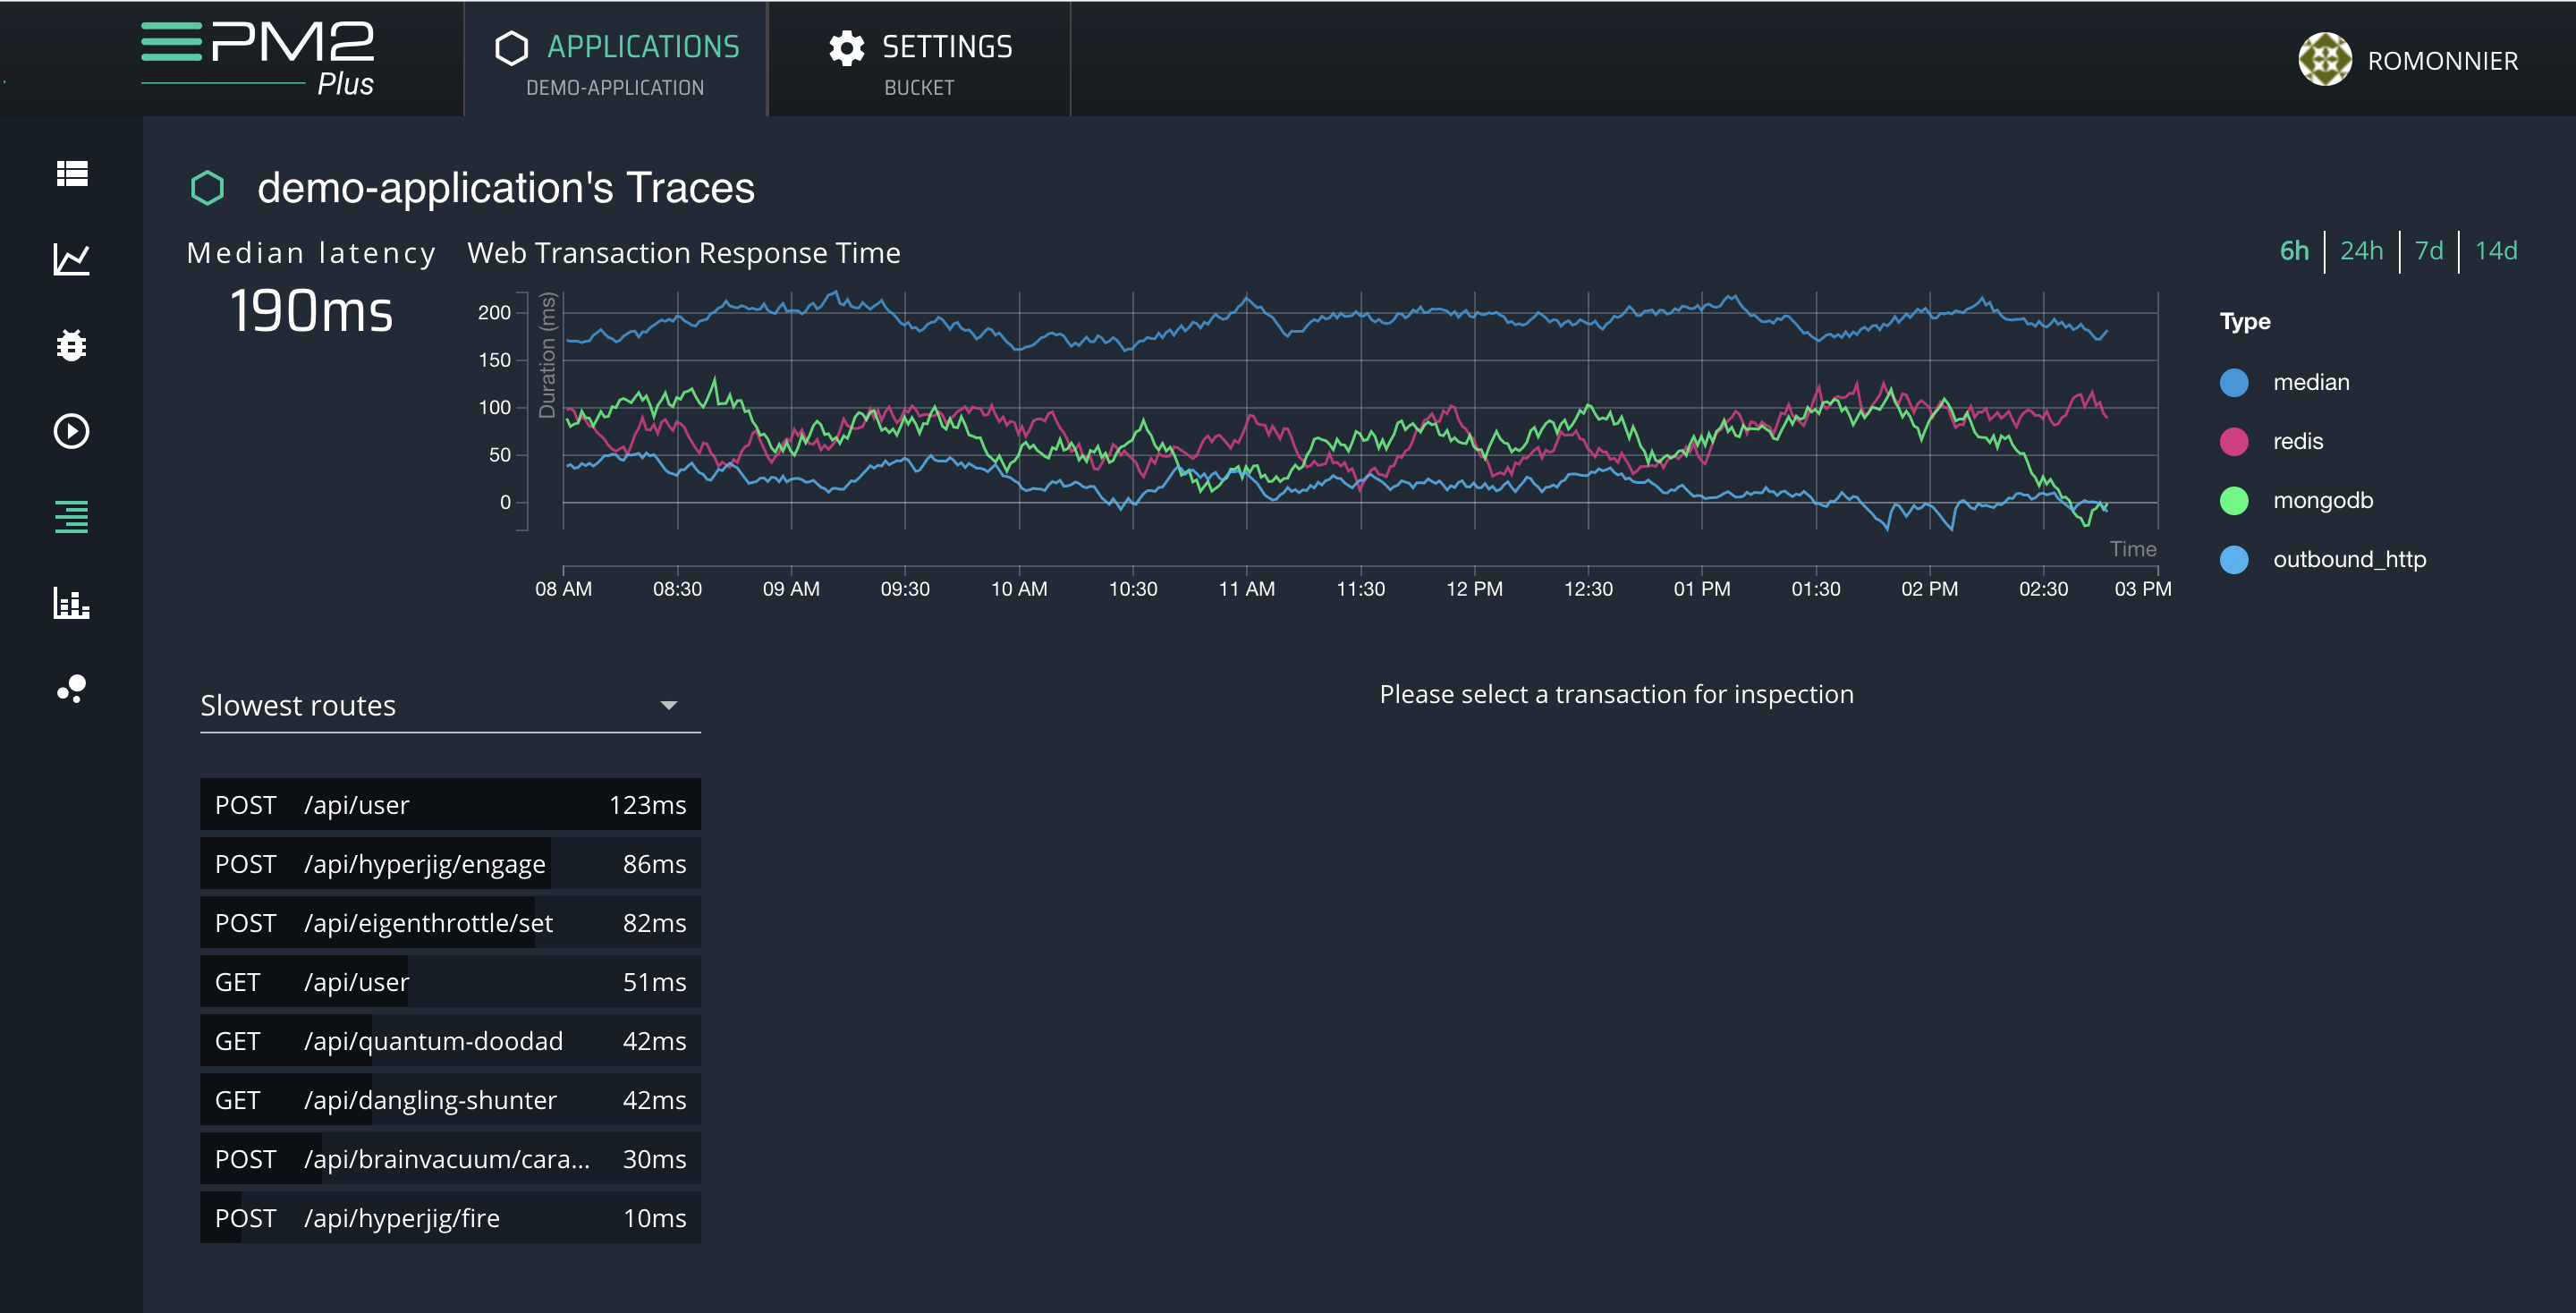Select the POST /api/user 123ms route

[x=450, y=805]
